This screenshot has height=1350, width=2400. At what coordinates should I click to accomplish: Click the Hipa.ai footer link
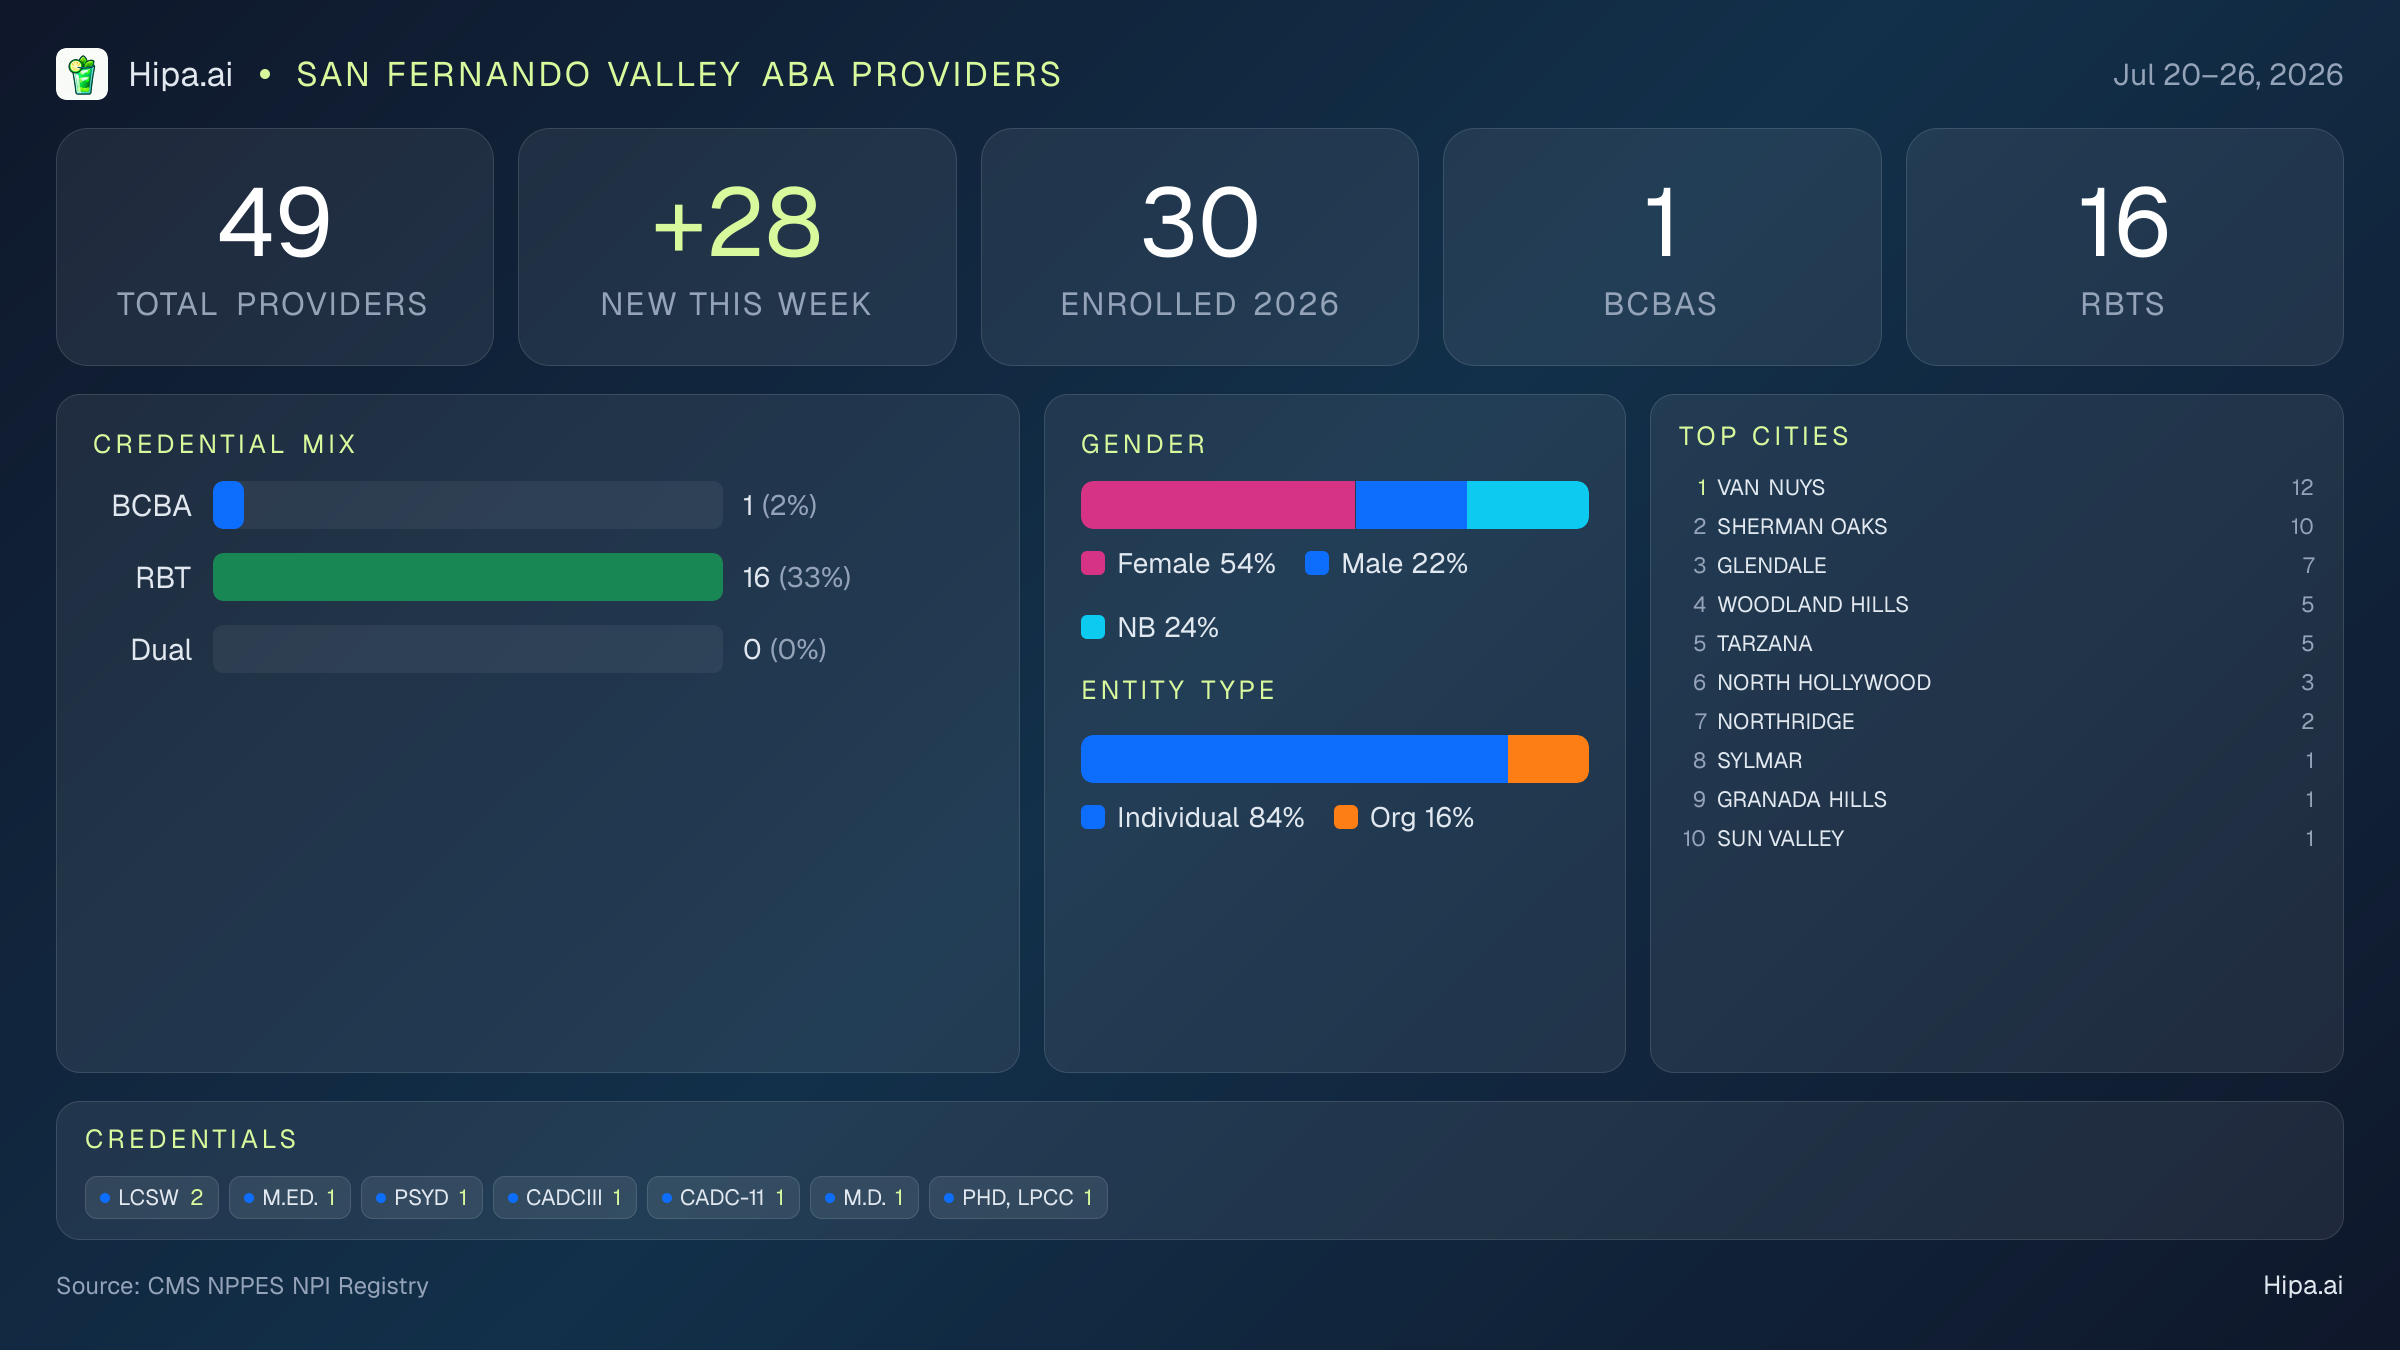pos(2303,1286)
